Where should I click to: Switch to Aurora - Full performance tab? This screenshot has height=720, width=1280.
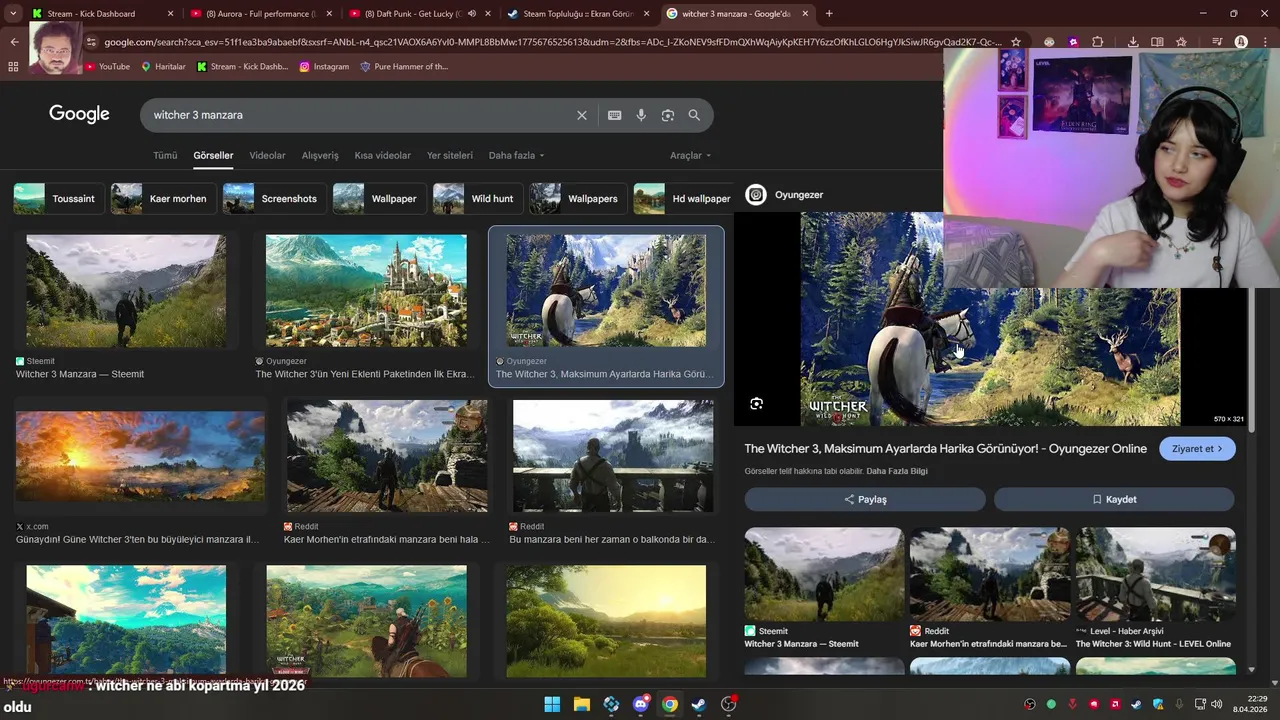(260, 14)
